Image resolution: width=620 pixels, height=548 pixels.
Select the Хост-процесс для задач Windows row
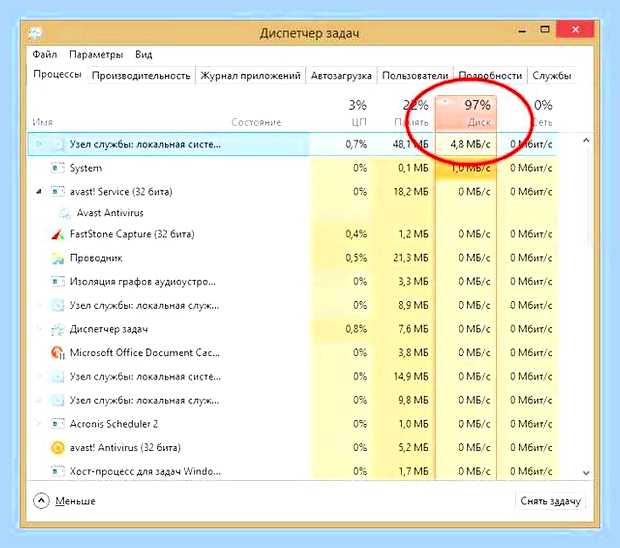[x=293, y=471]
